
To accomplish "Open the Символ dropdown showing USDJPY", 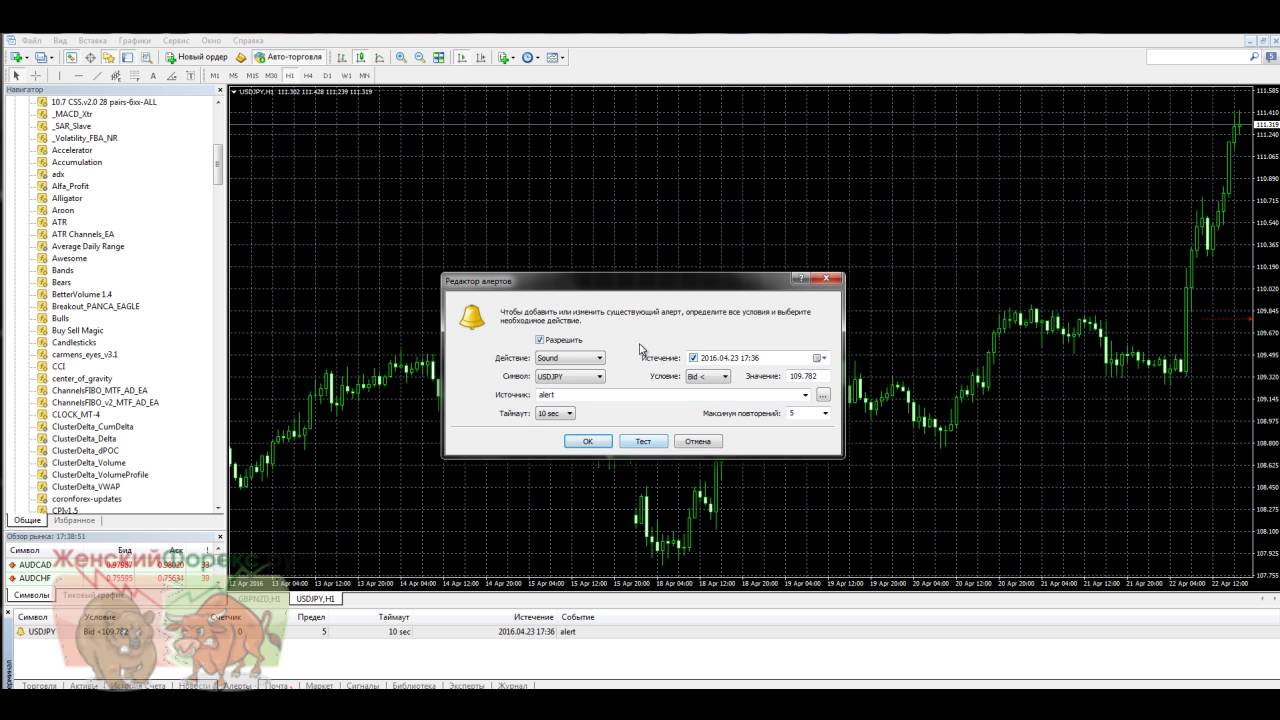I will coord(570,377).
